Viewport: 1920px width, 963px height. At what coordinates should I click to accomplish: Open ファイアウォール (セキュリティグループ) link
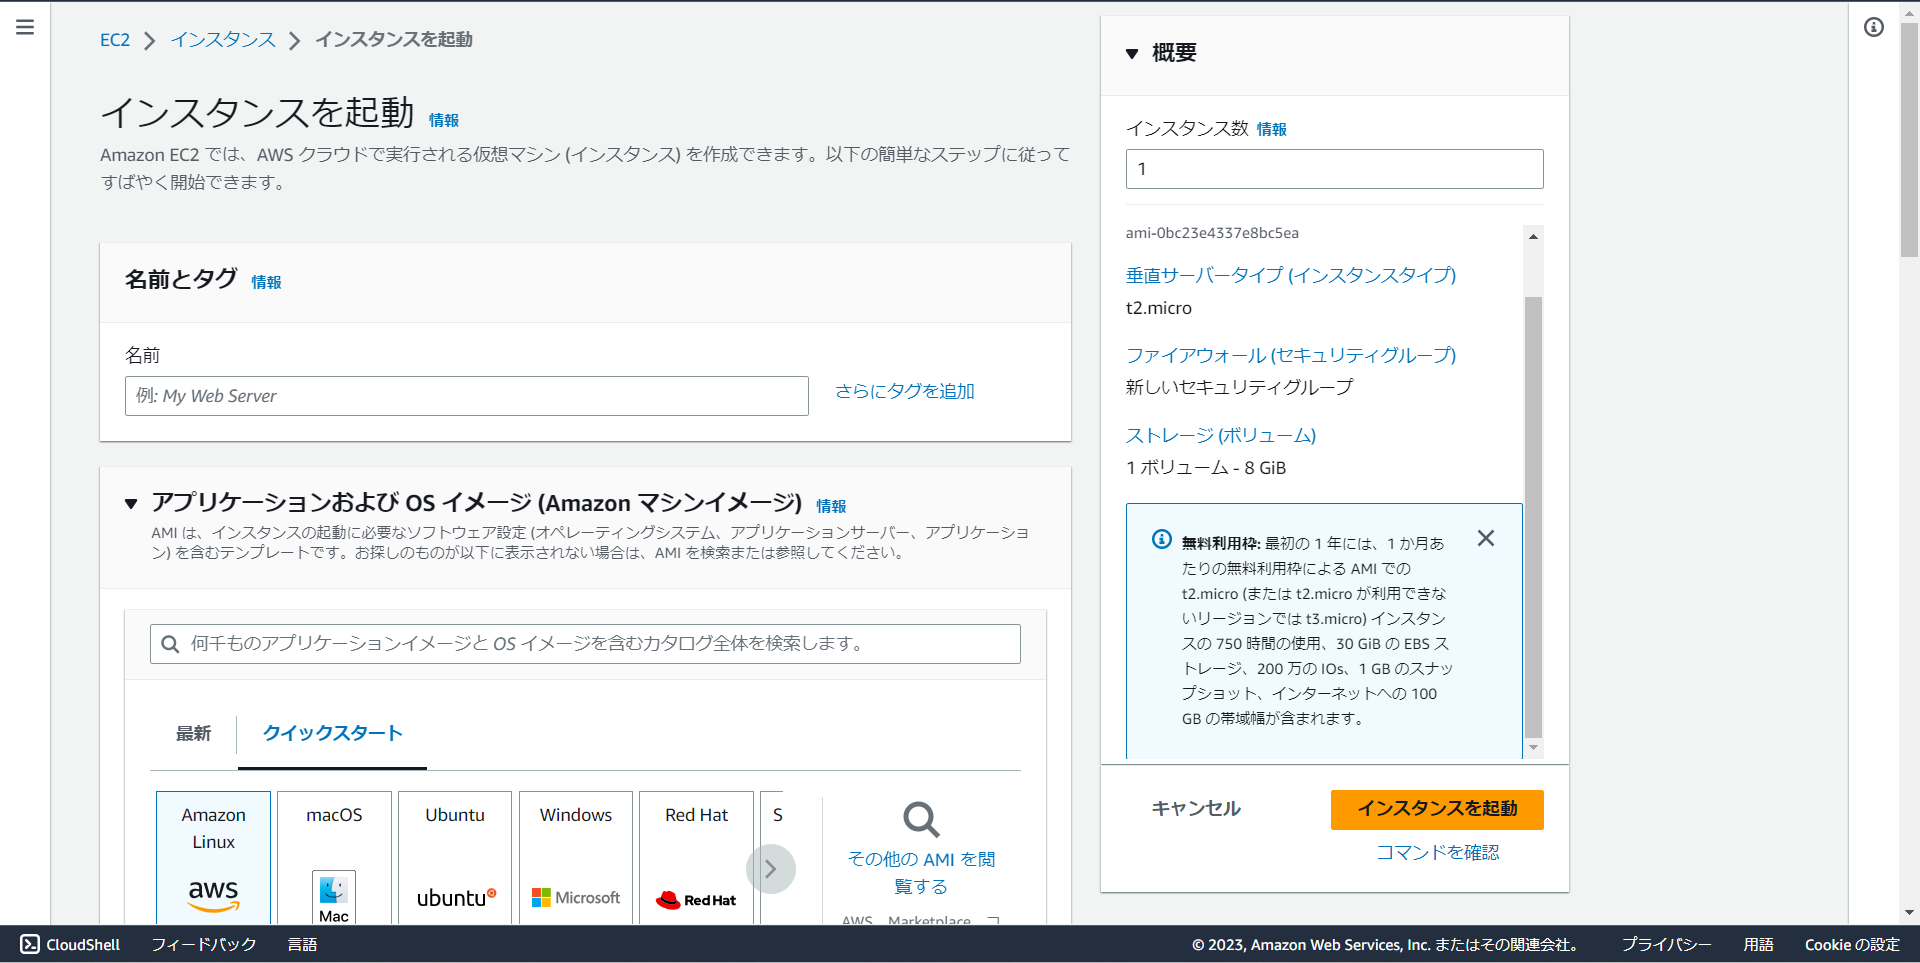pyautogui.click(x=1291, y=356)
